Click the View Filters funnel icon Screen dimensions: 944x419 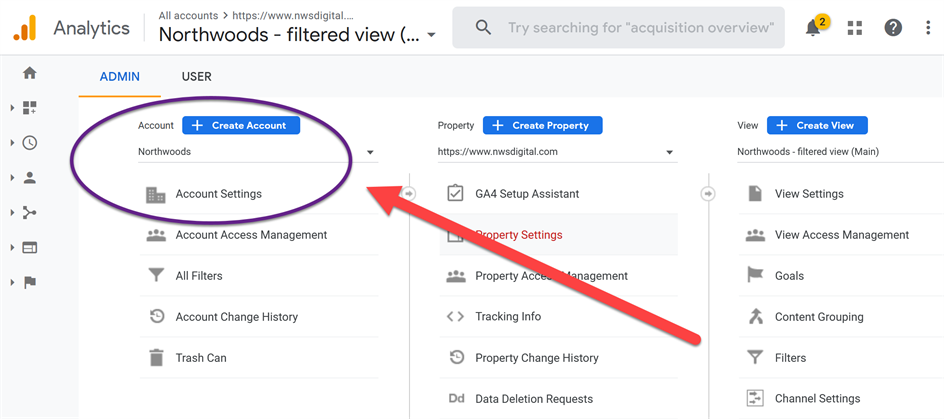coord(755,358)
